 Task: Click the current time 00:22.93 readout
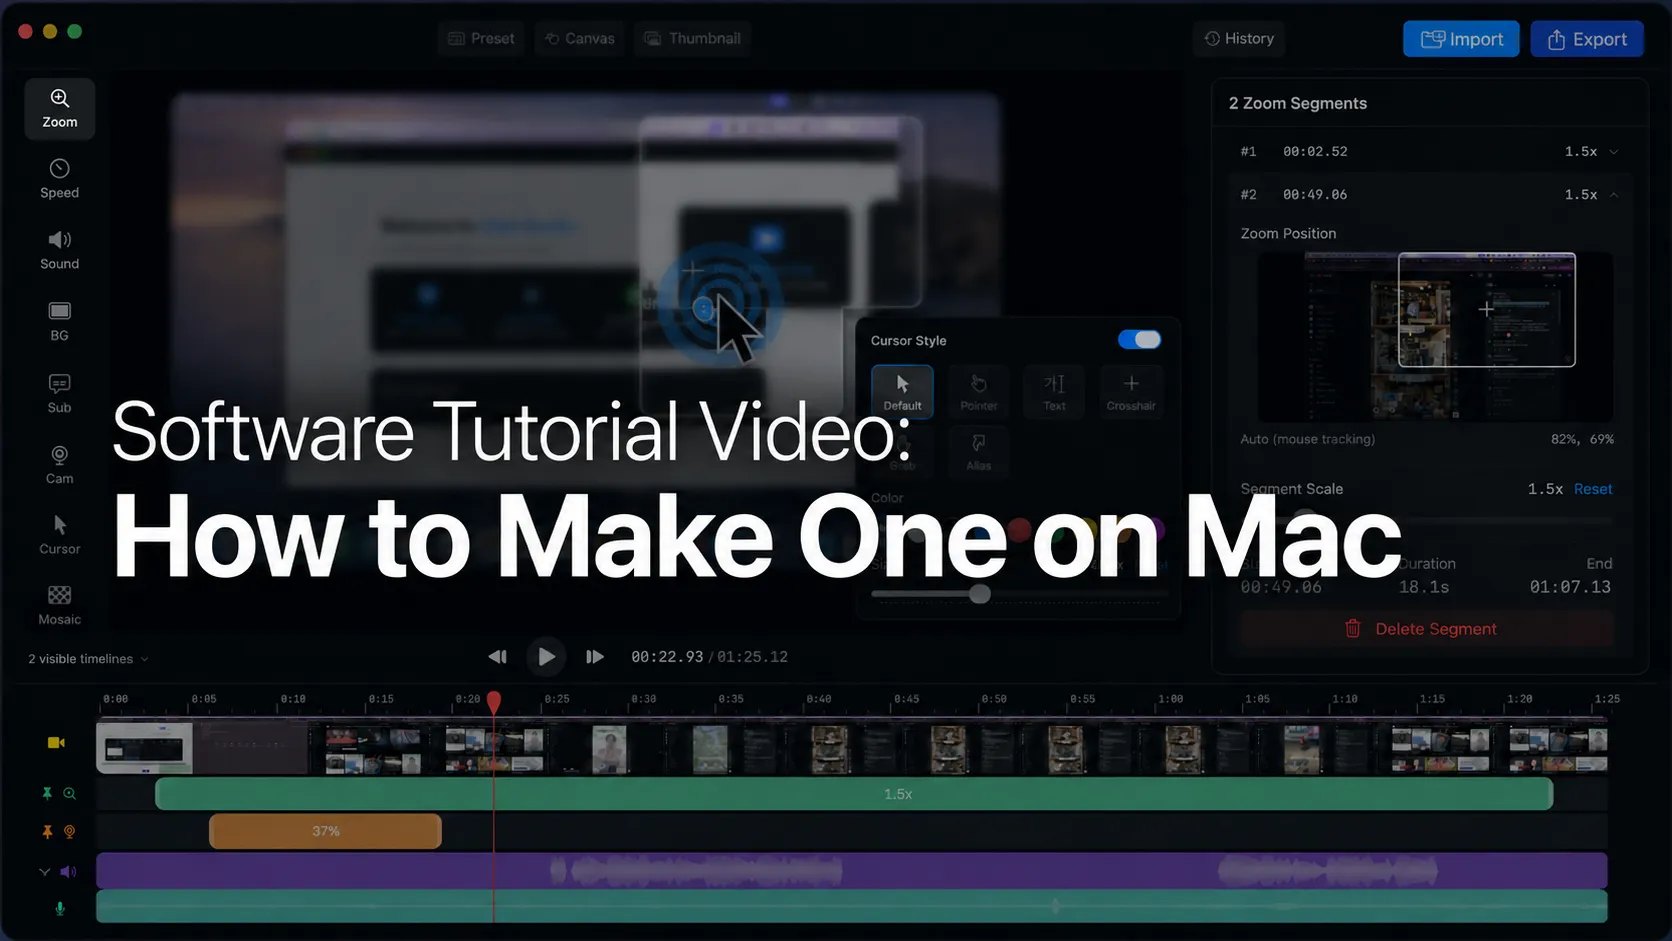tap(667, 657)
